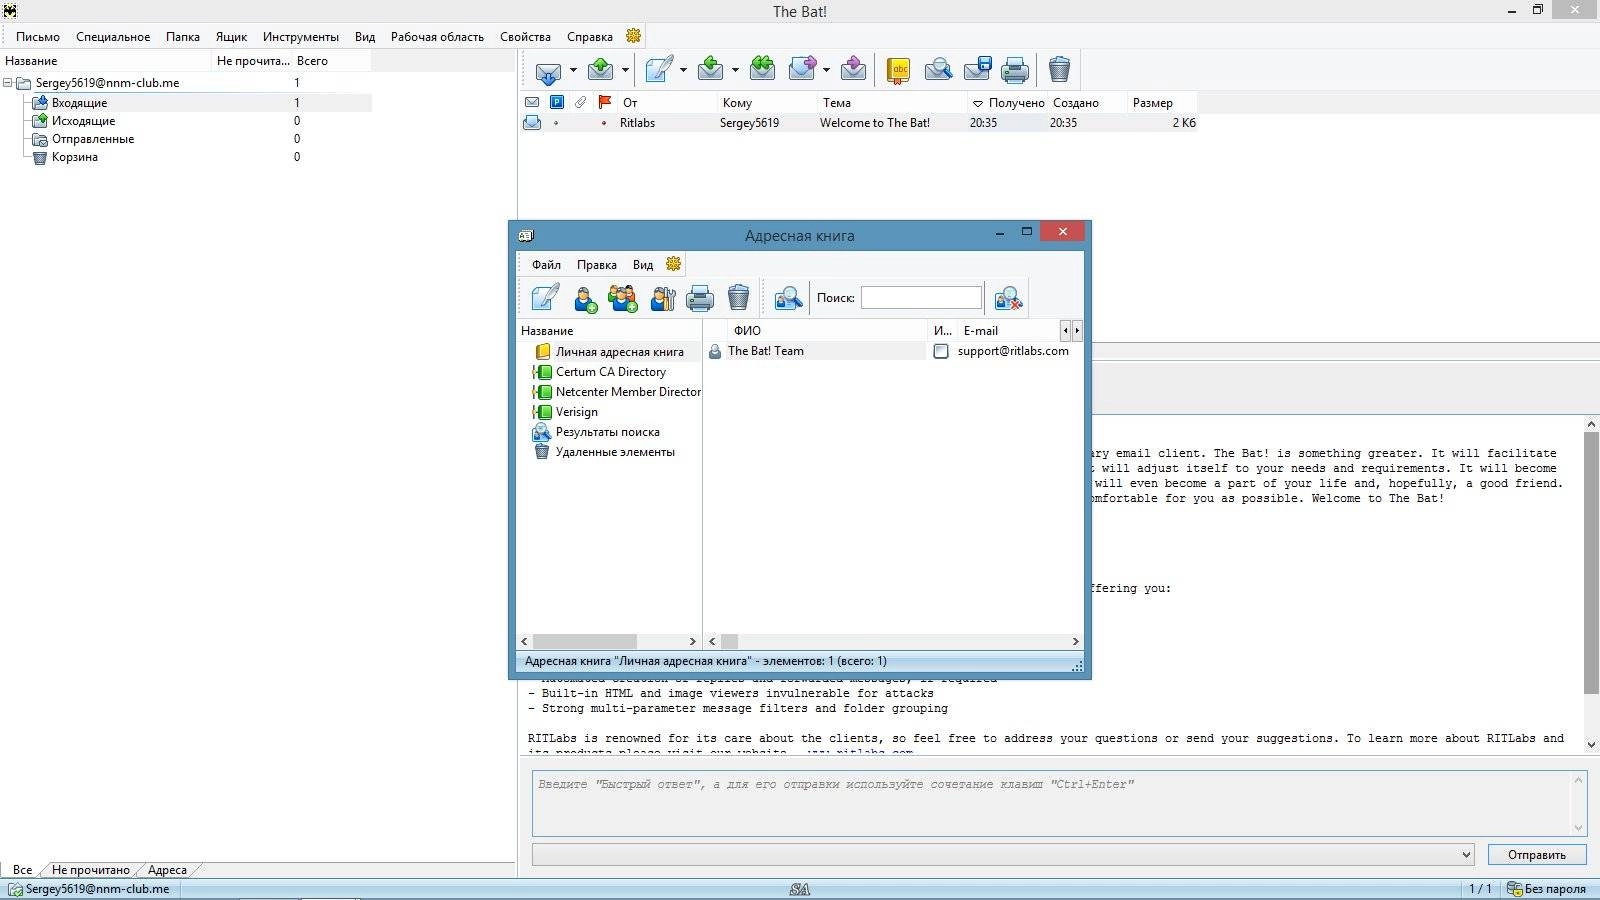Switch to the Адреса tab
Image resolution: width=1600 pixels, height=900 pixels.
pos(167,870)
